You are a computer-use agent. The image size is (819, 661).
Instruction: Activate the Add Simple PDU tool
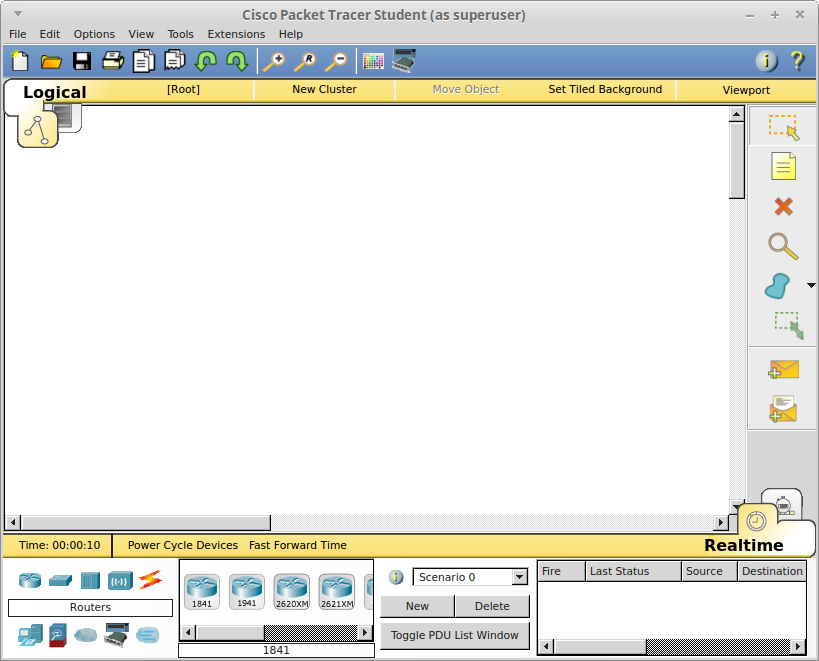(x=783, y=368)
